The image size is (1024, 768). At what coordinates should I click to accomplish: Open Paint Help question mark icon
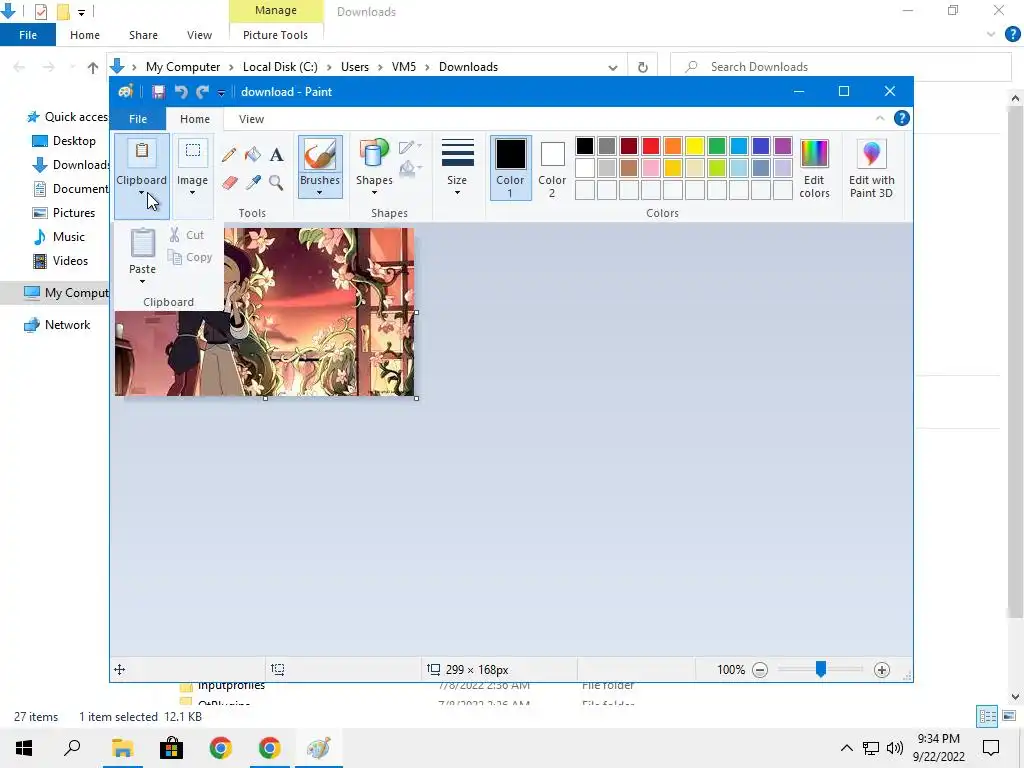pyautogui.click(x=901, y=118)
